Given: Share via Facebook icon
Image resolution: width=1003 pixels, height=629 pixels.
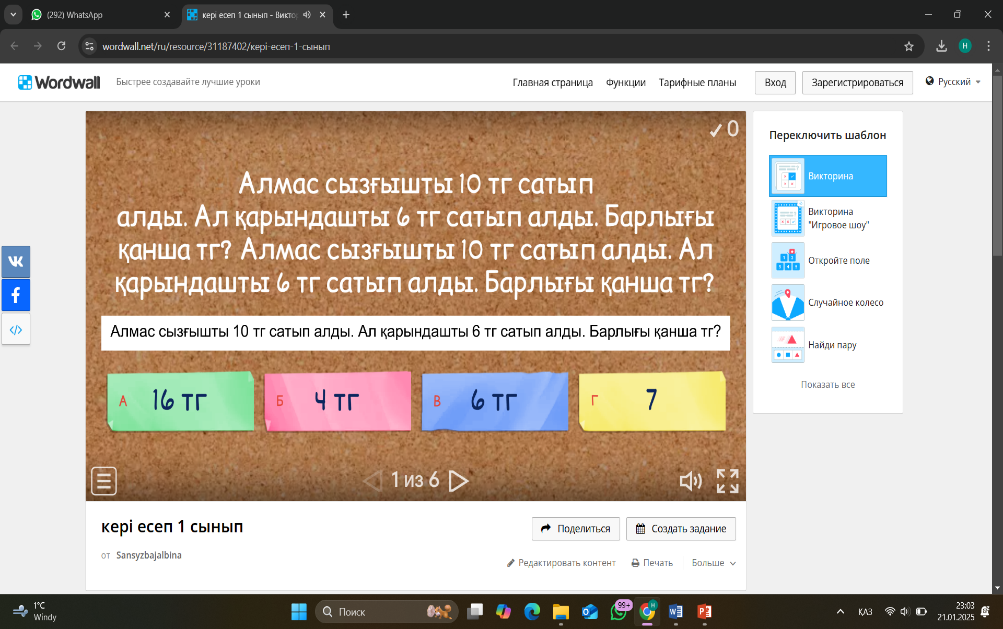Looking at the screenshot, I should [16, 295].
